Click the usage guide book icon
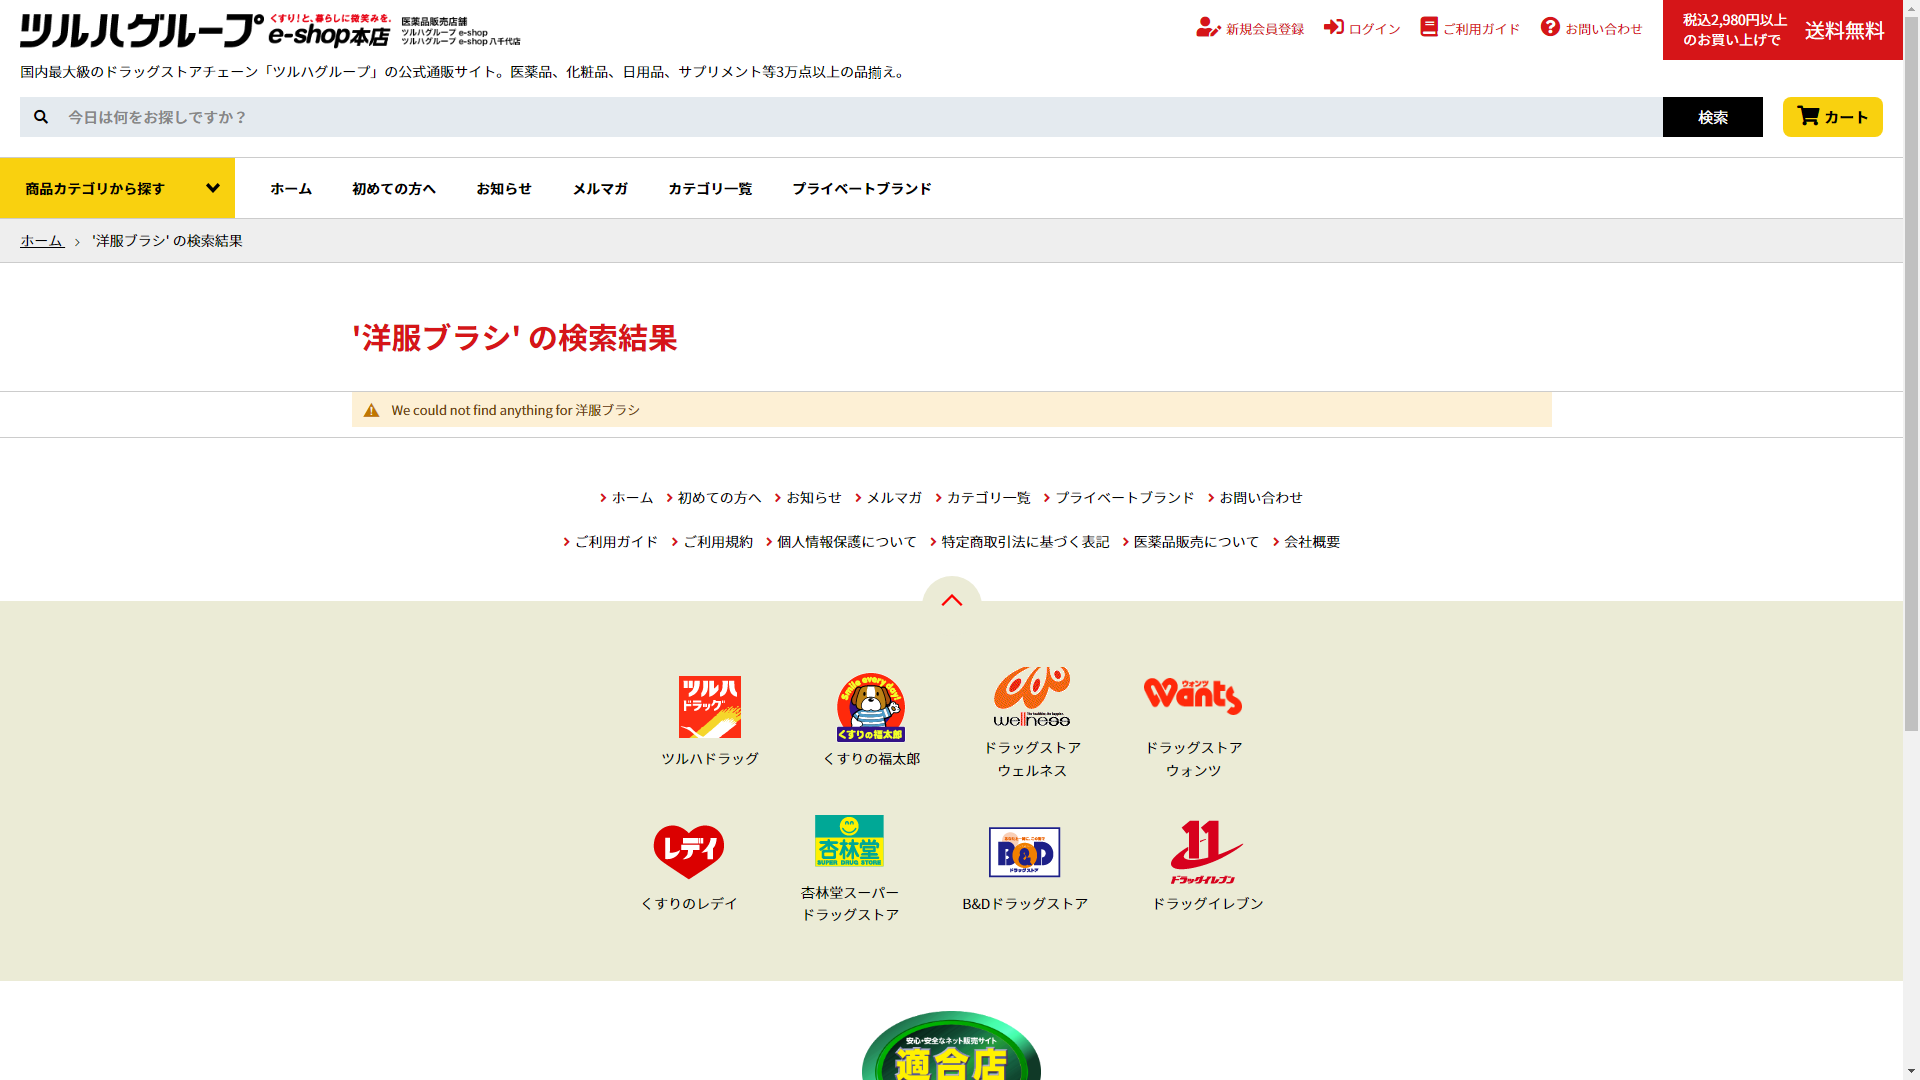 coord(1429,27)
